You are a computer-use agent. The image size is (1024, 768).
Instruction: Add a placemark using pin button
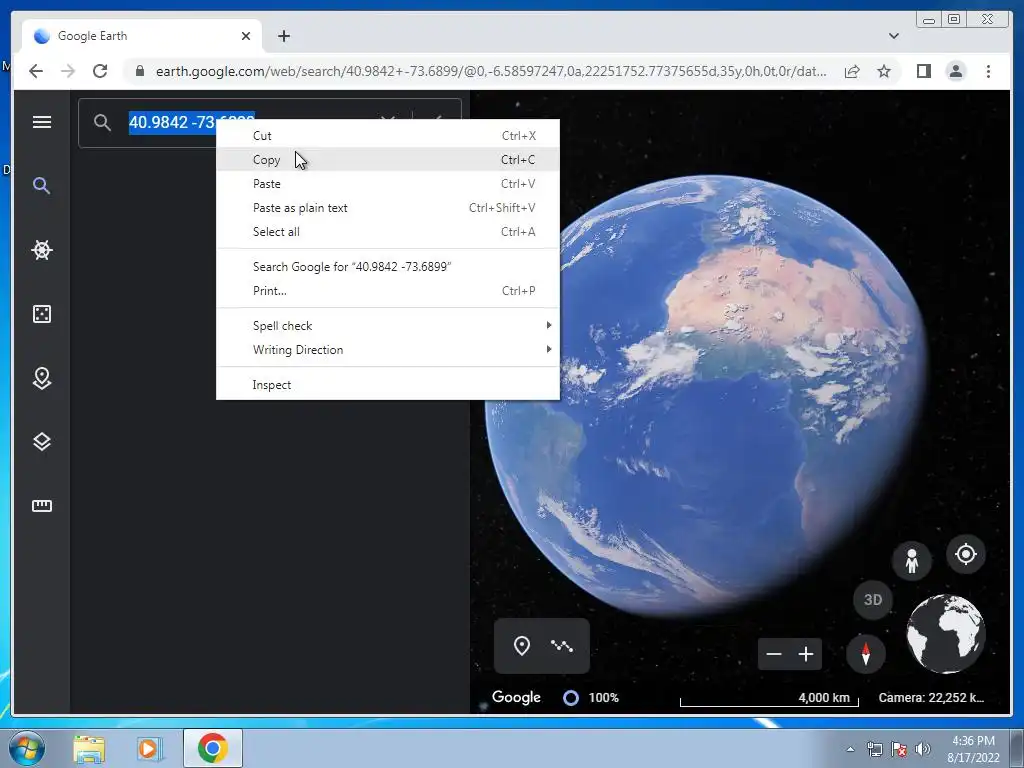[x=522, y=646]
